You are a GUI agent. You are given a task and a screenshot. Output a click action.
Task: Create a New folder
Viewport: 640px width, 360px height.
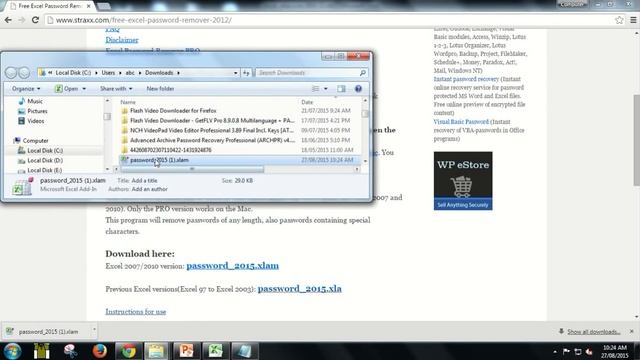click(x=160, y=89)
